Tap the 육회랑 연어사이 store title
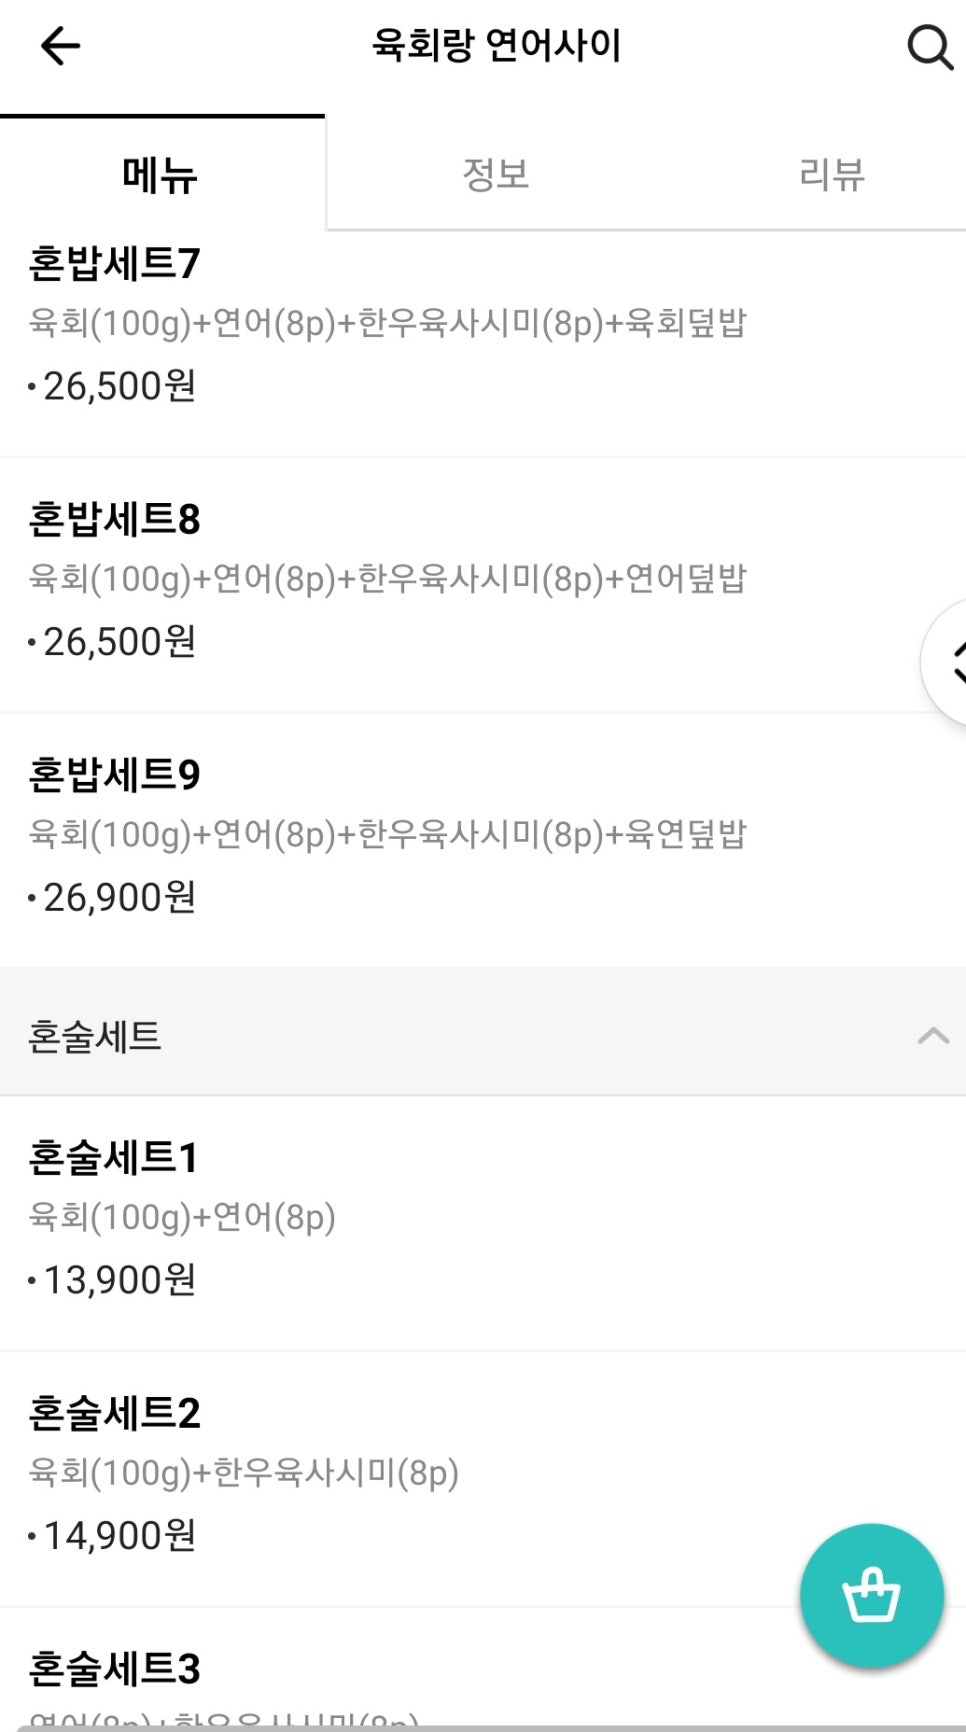Screen dimensions: 966x1732 pyautogui.click(x=496, y=46)
